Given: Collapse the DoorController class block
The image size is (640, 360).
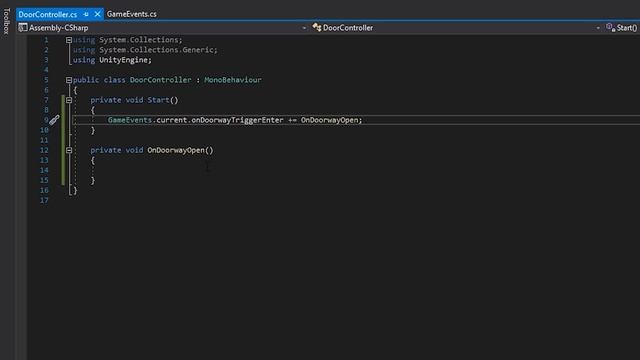Looking at the screenshot, I should pos(69,80).
